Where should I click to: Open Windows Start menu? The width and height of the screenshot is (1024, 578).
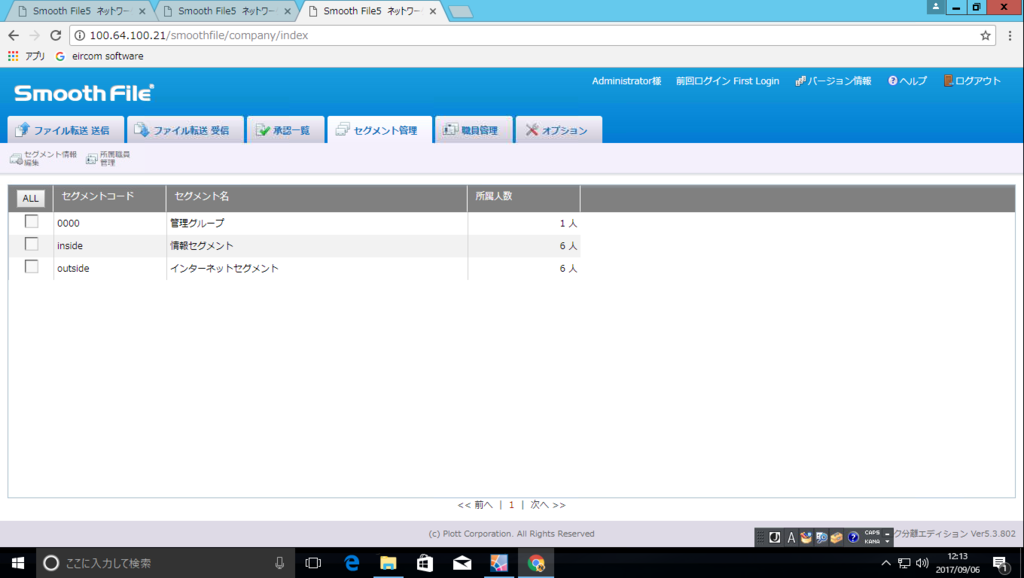tap(18, 563)
